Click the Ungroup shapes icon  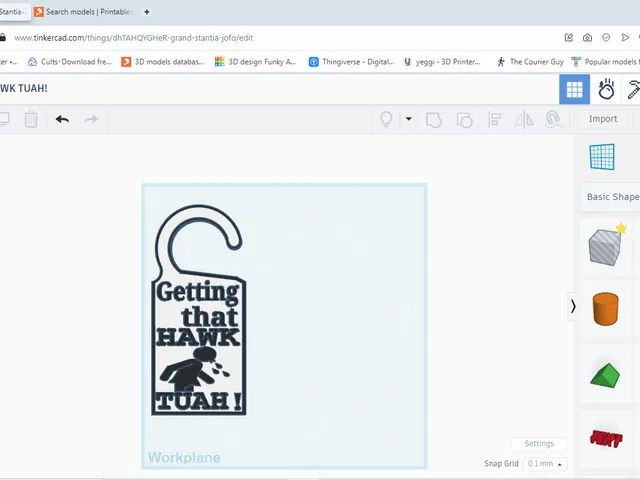[464, 120]
